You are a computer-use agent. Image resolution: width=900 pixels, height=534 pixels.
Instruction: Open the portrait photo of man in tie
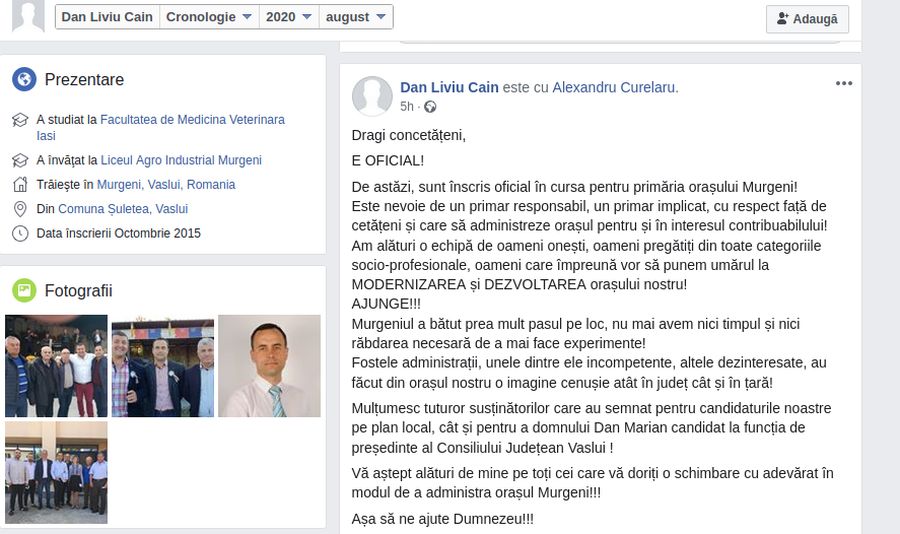point(269,366)
